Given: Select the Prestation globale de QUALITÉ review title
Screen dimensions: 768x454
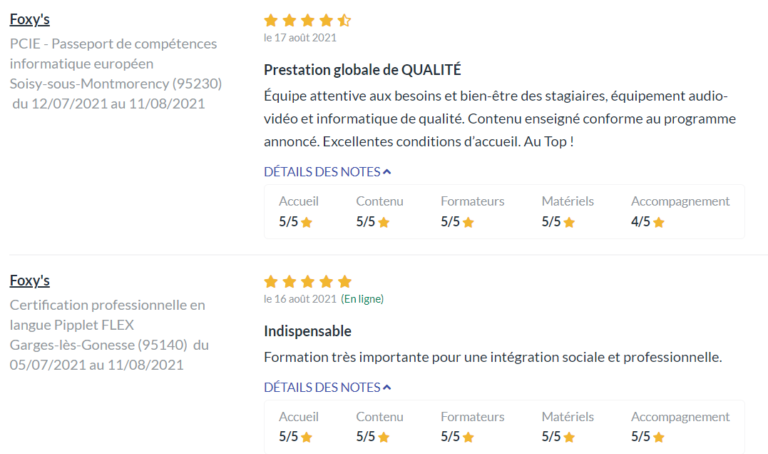Looking at the screenshot, I should coord(362,70).
